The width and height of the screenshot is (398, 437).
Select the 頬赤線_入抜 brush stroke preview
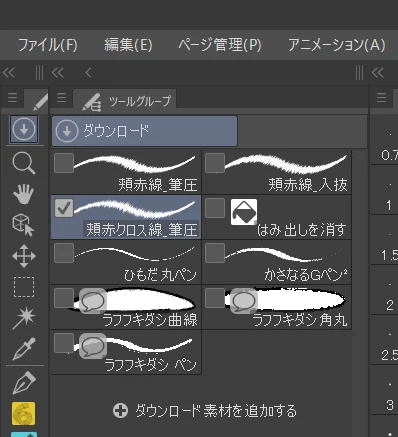coord(286,164)
